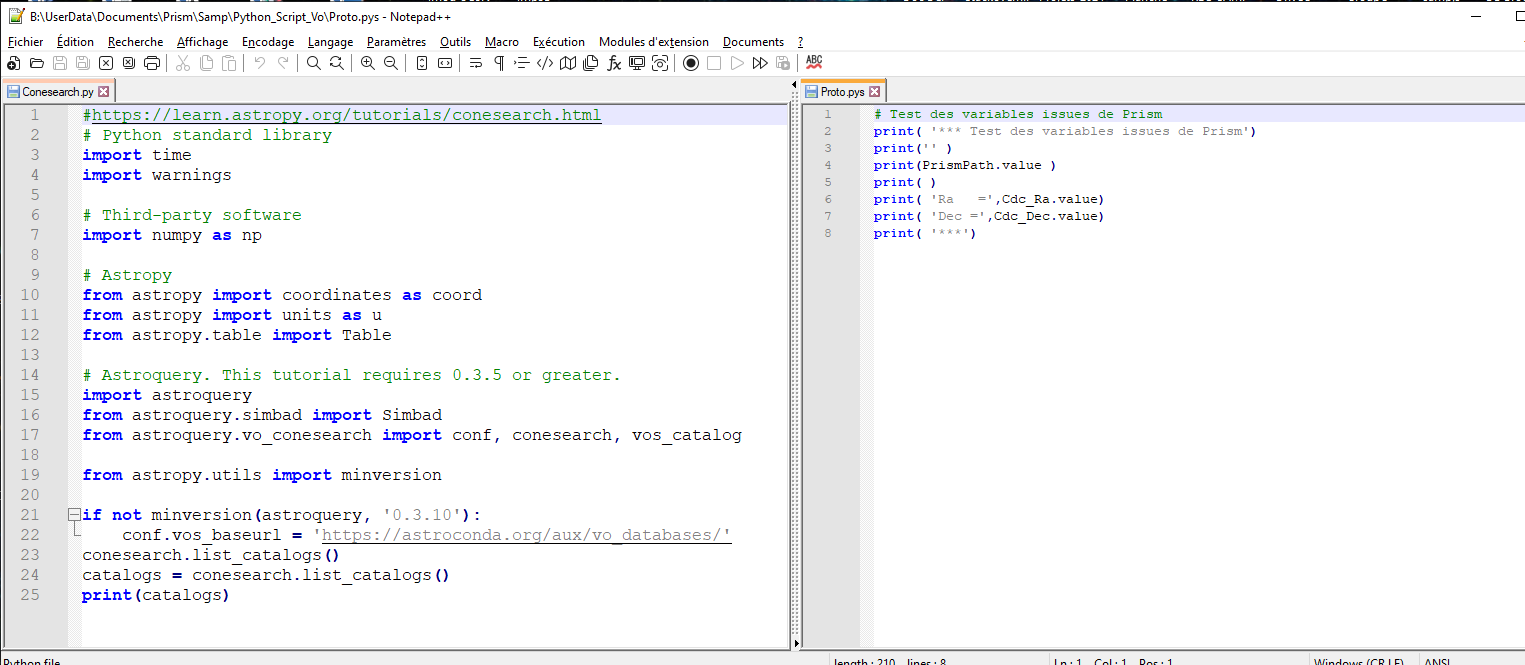Open the Find magnifier tool

tap(313, 63)
